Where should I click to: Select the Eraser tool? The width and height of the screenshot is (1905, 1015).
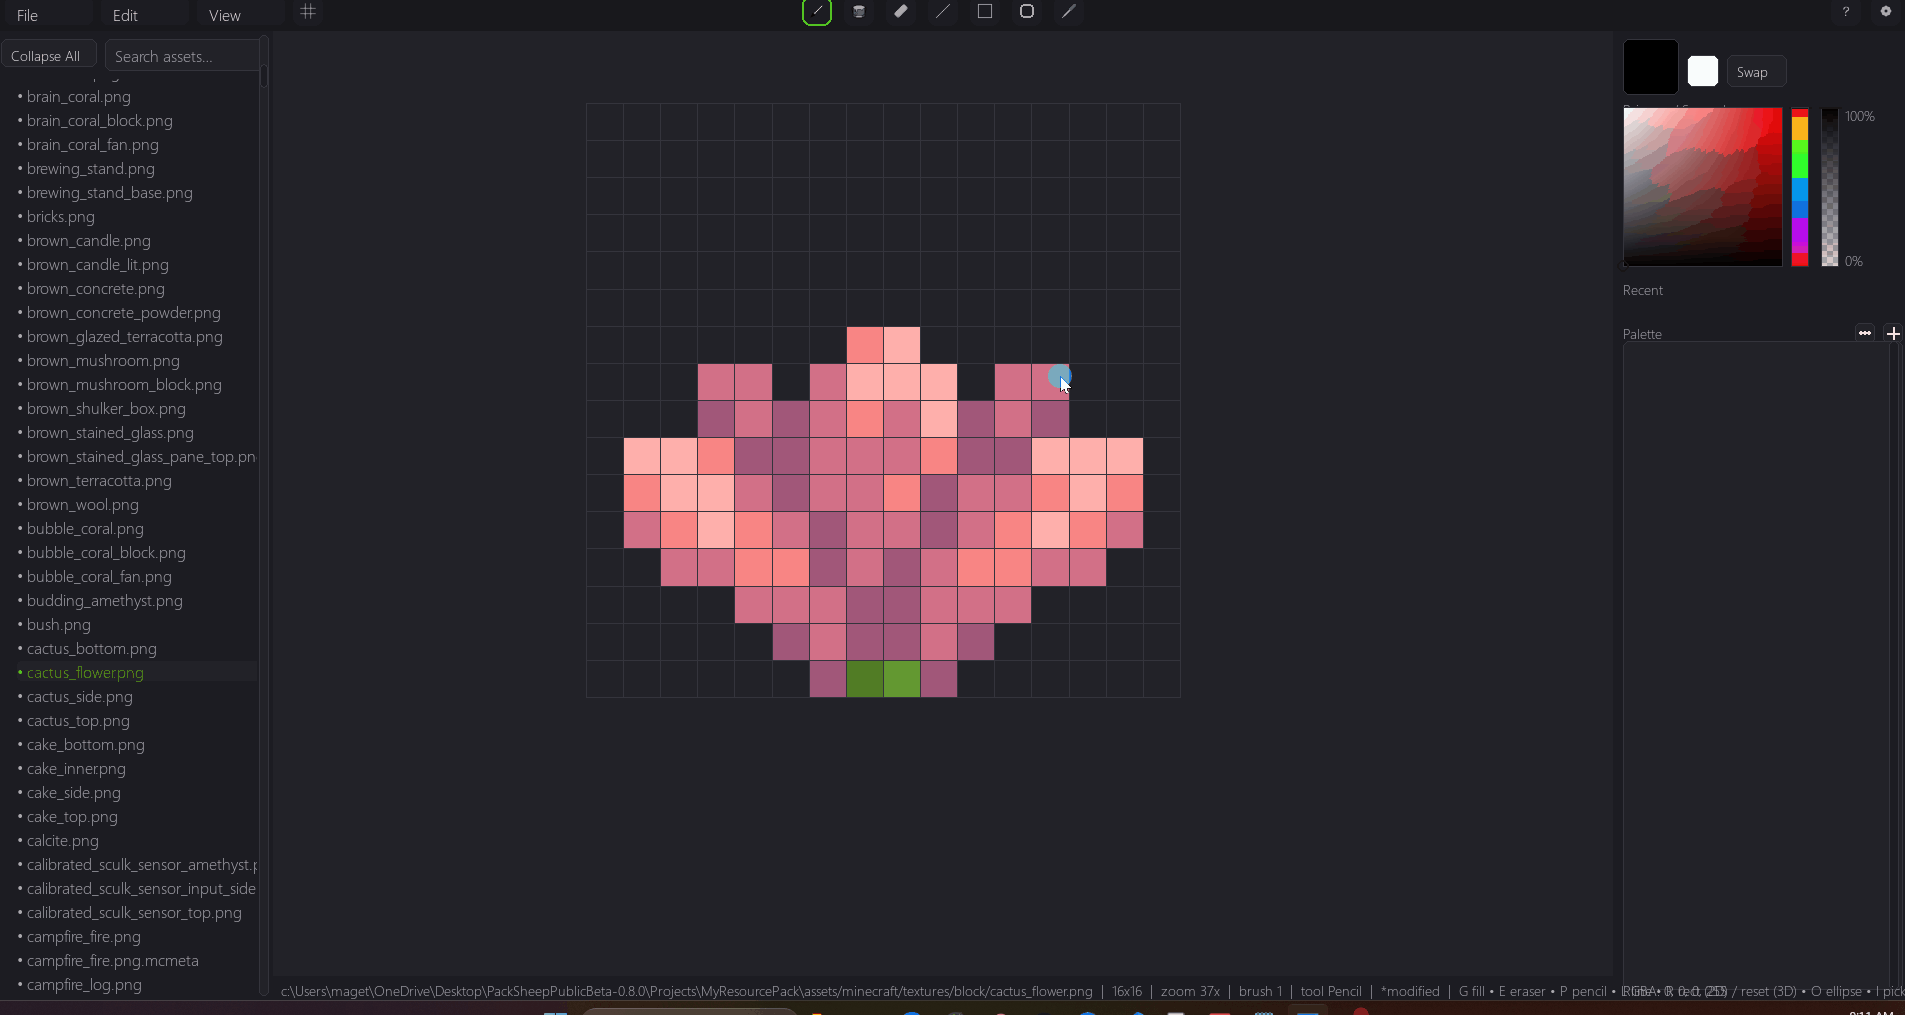point(901,12)
